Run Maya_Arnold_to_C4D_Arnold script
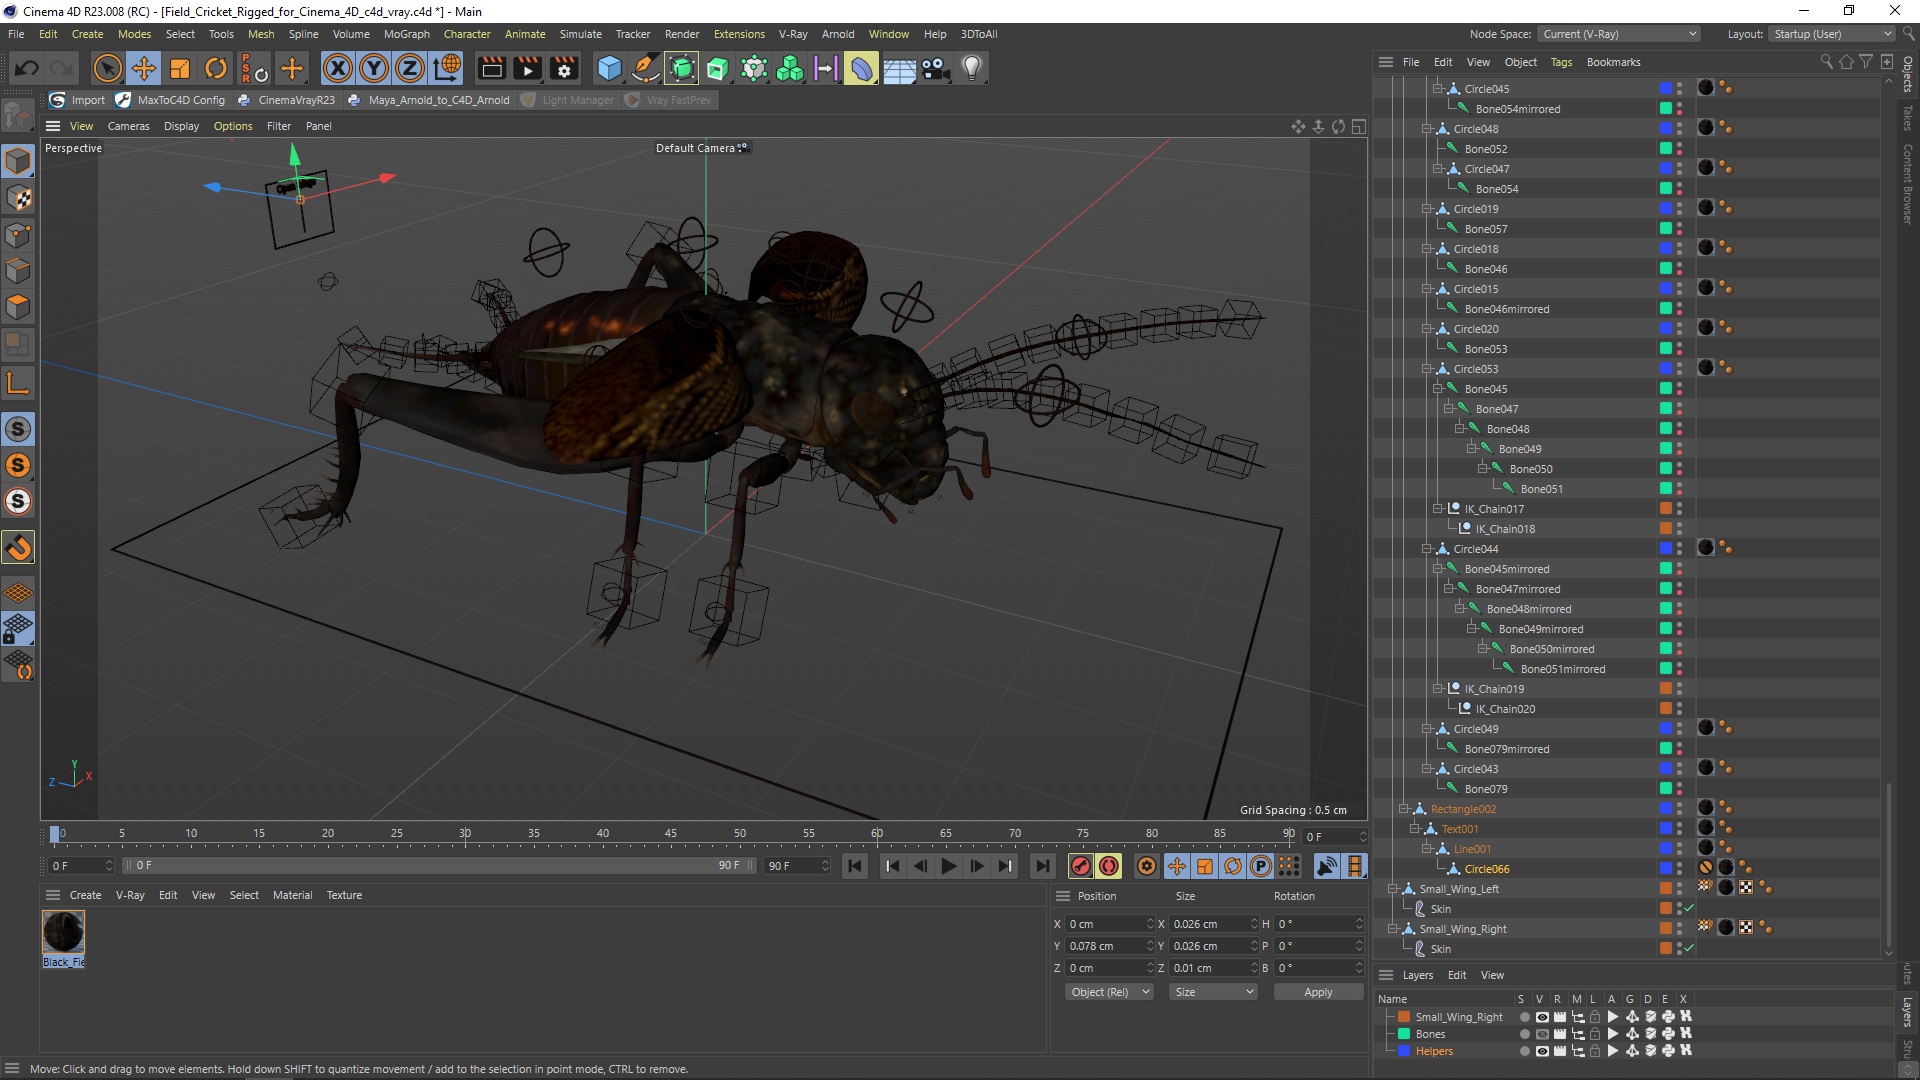 click(x=428, y=100)
